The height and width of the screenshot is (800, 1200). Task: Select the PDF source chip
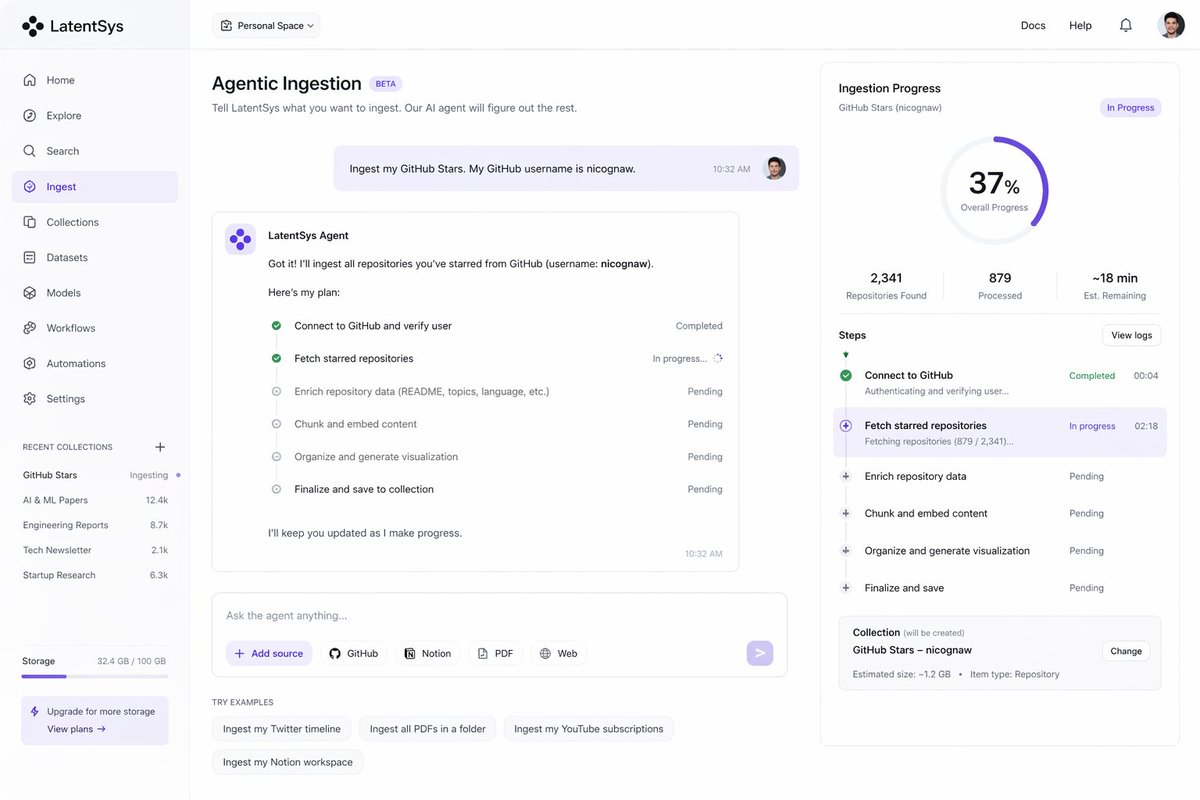(x=495, y=653)
